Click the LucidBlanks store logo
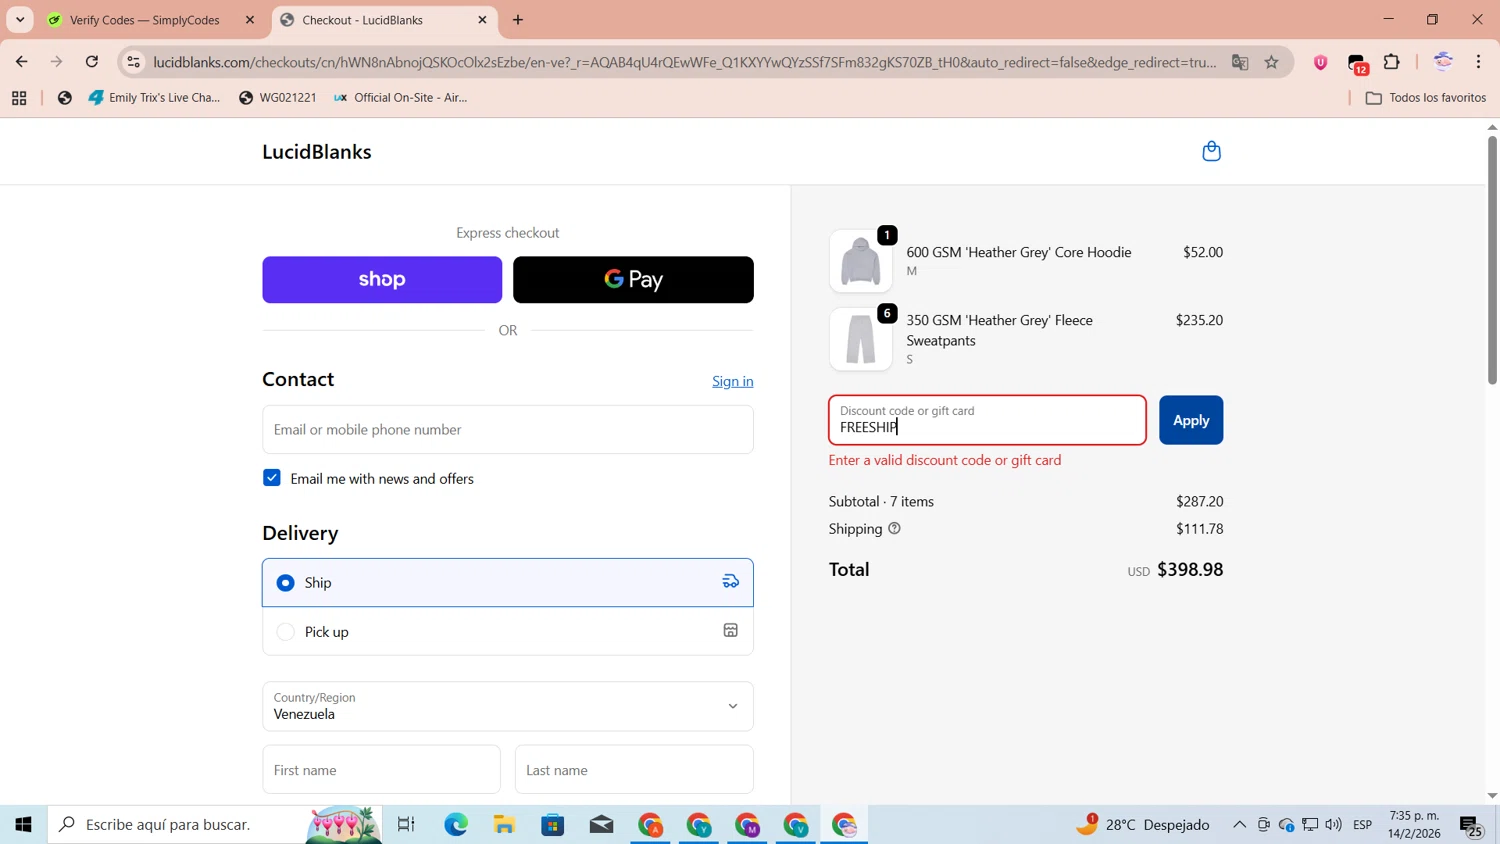 [317, 152]
